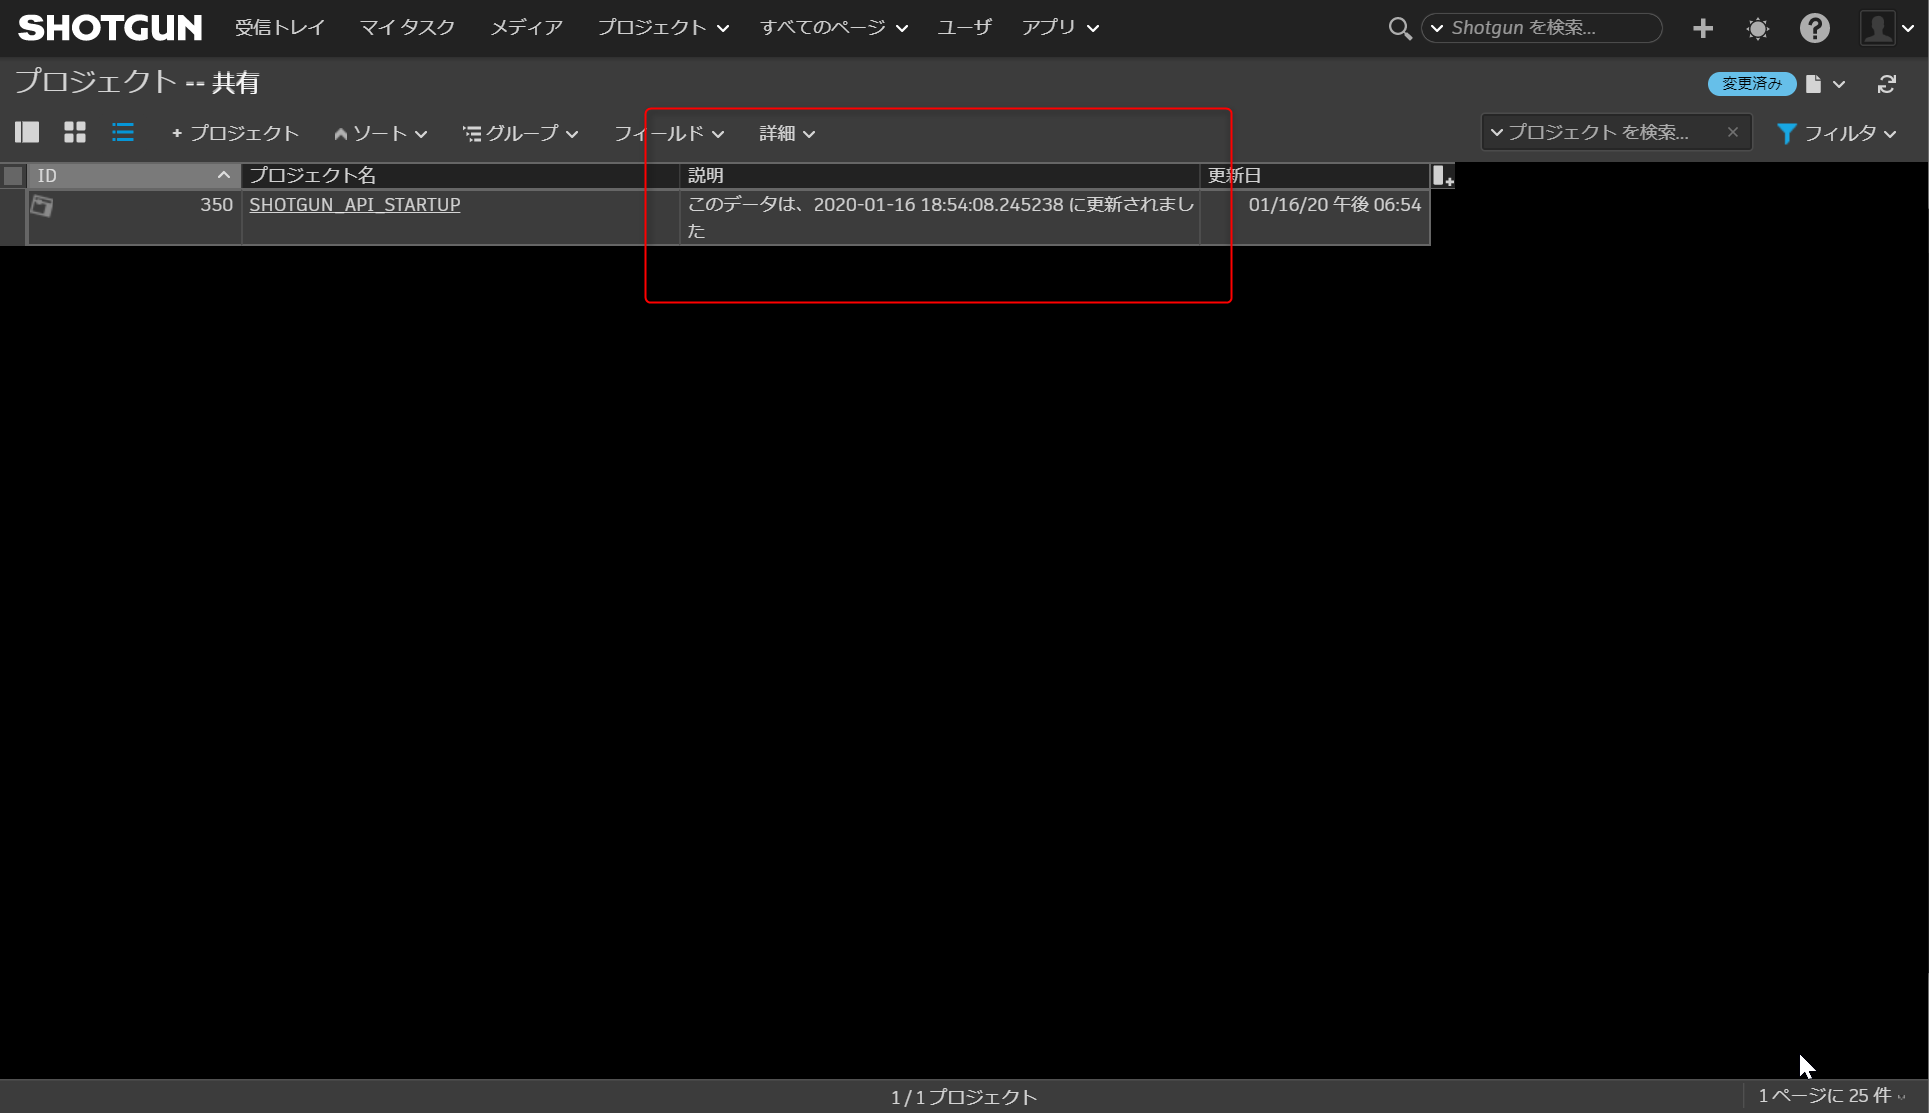Open the ソート dropdown
Image resolution: width=1929 pixels, height=1113 pixels.
[x=380, y=133]
